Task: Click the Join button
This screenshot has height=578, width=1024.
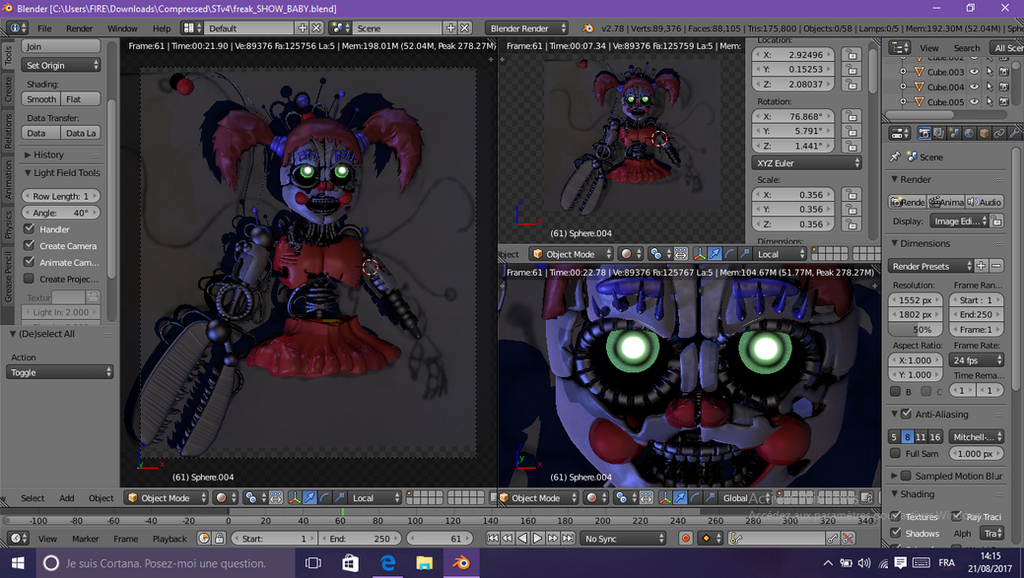Action: [61, 46]
